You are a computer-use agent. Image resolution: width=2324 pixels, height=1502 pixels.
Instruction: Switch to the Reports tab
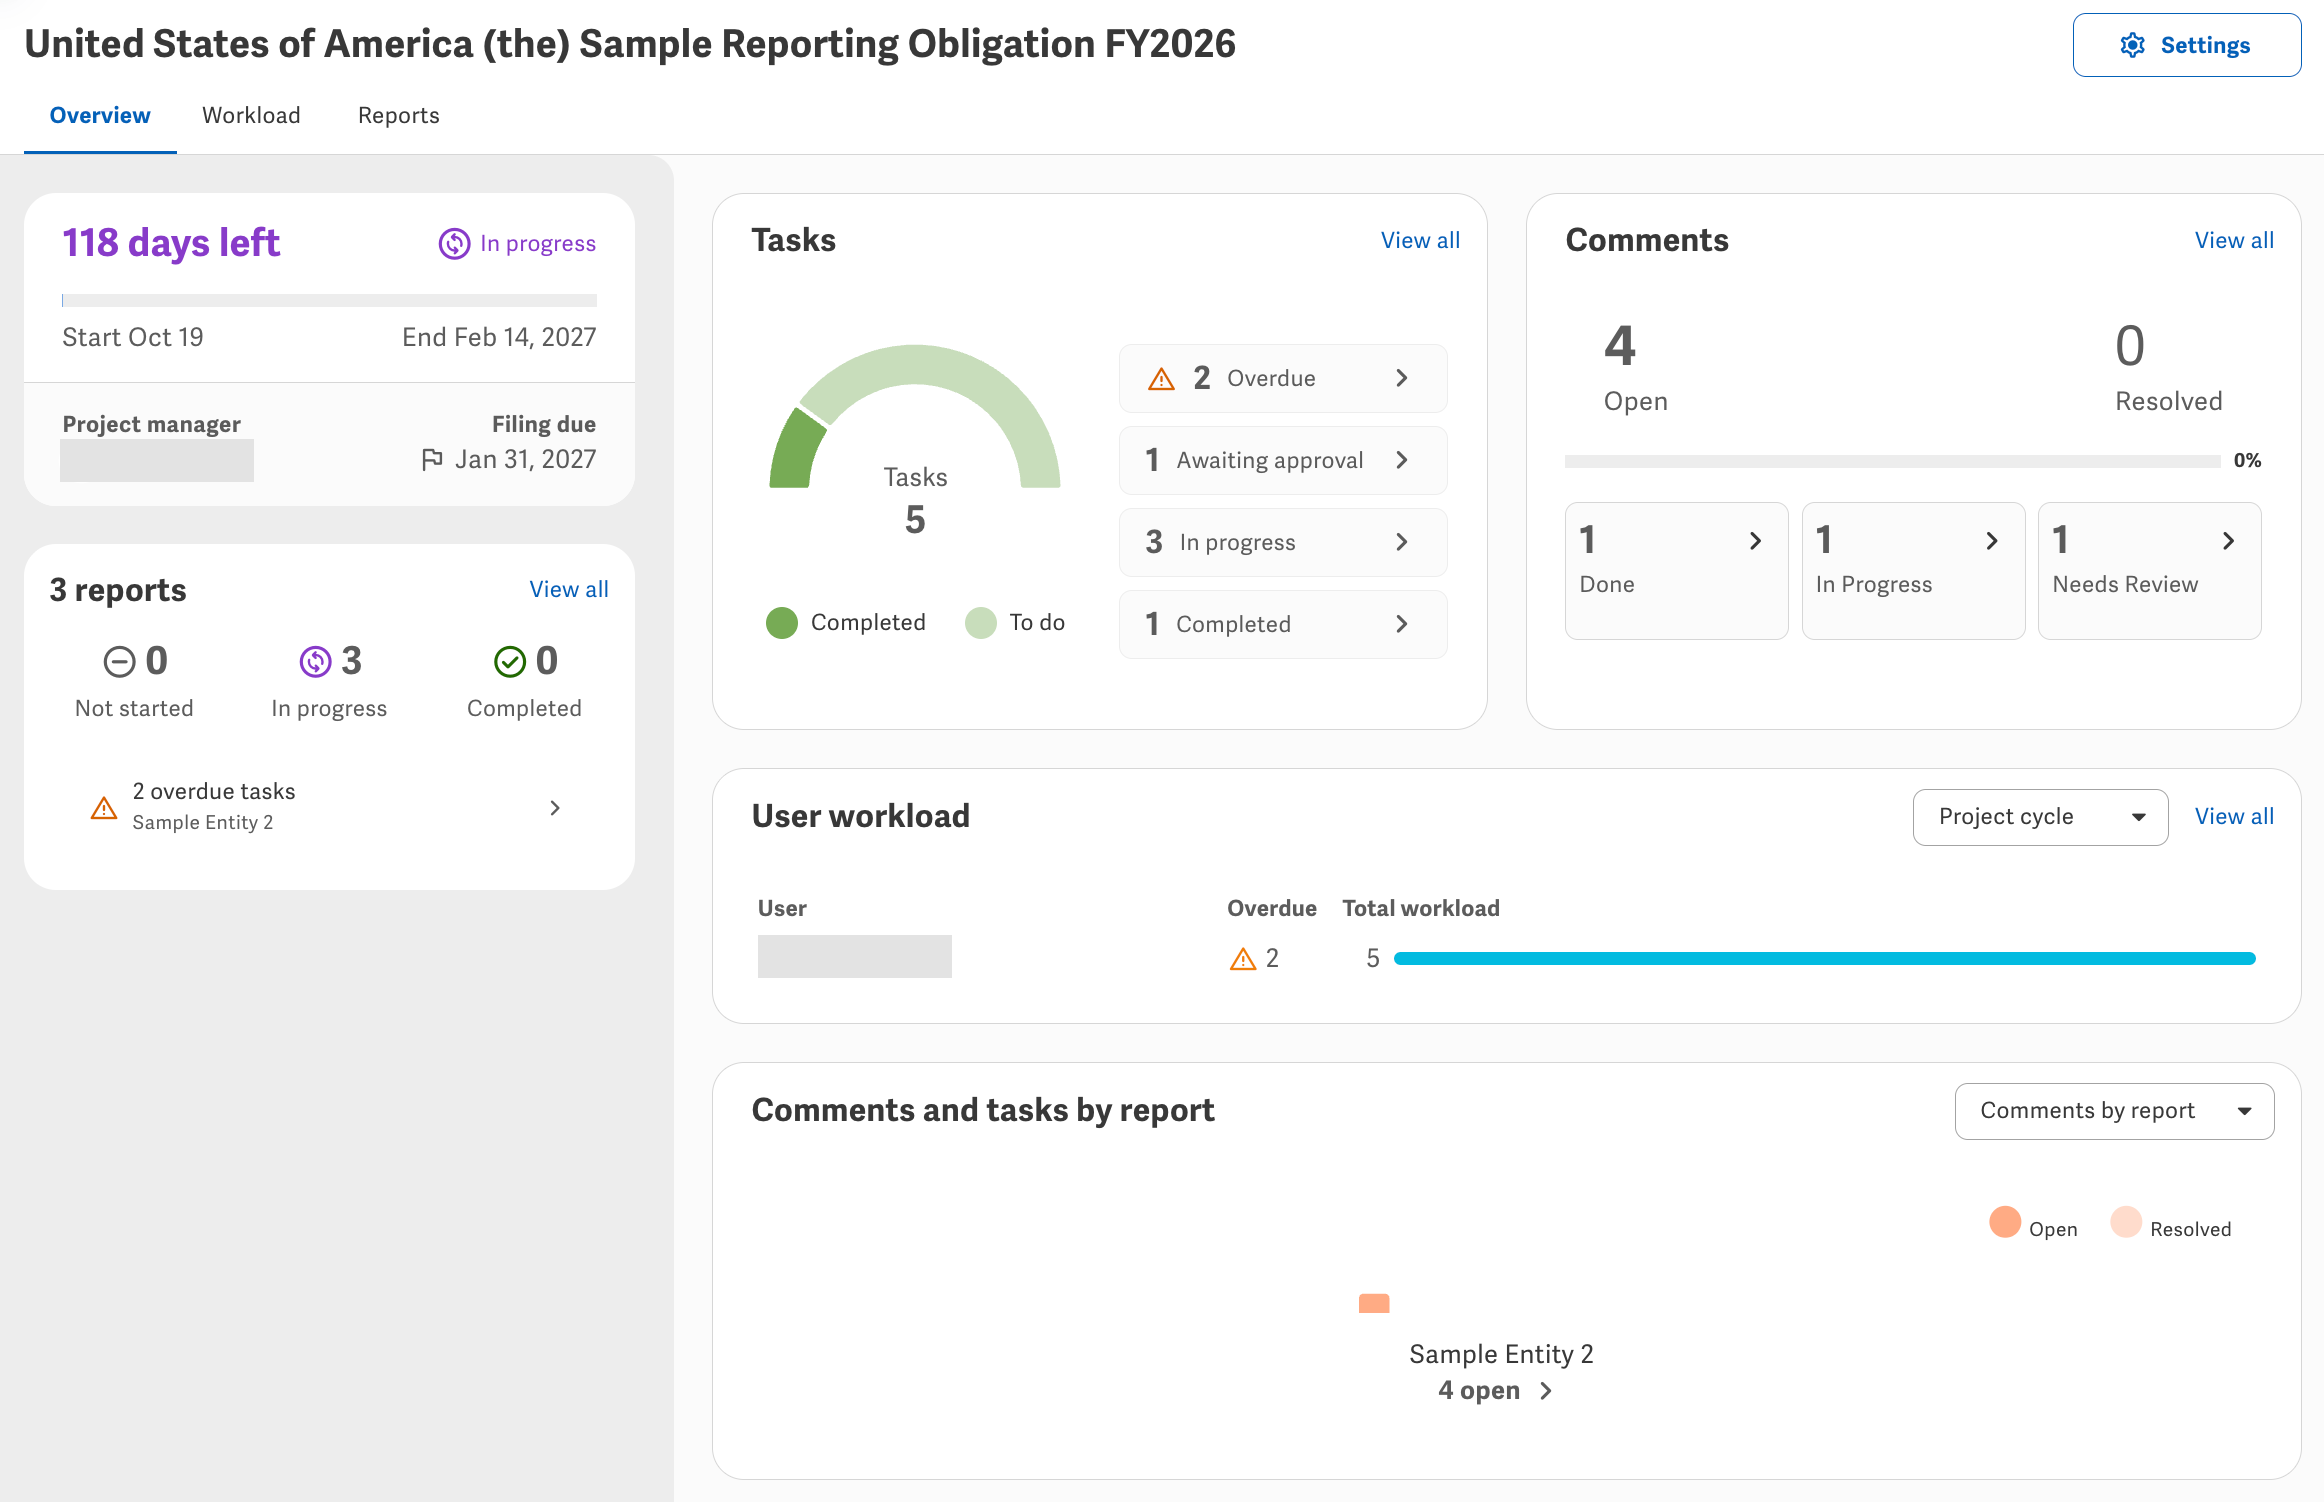399,115
